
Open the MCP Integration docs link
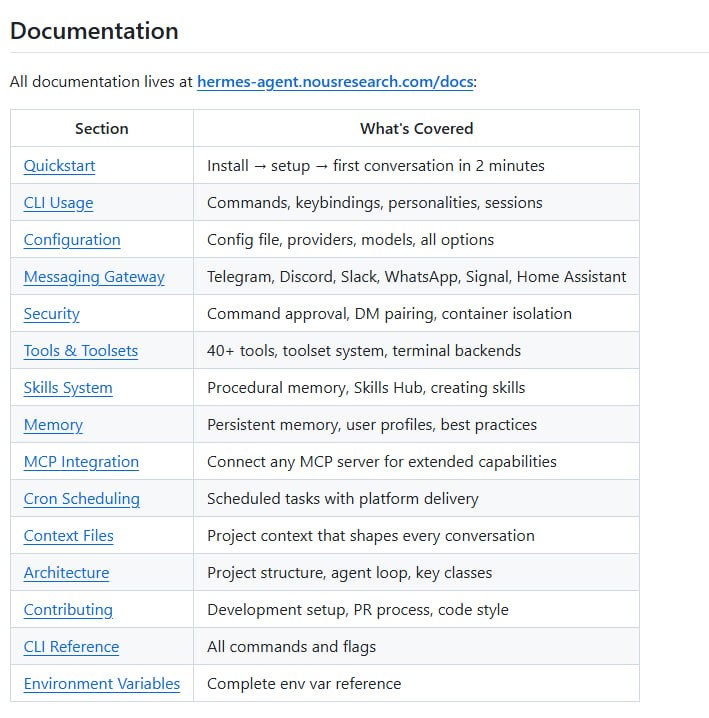(x=81, y=462)
